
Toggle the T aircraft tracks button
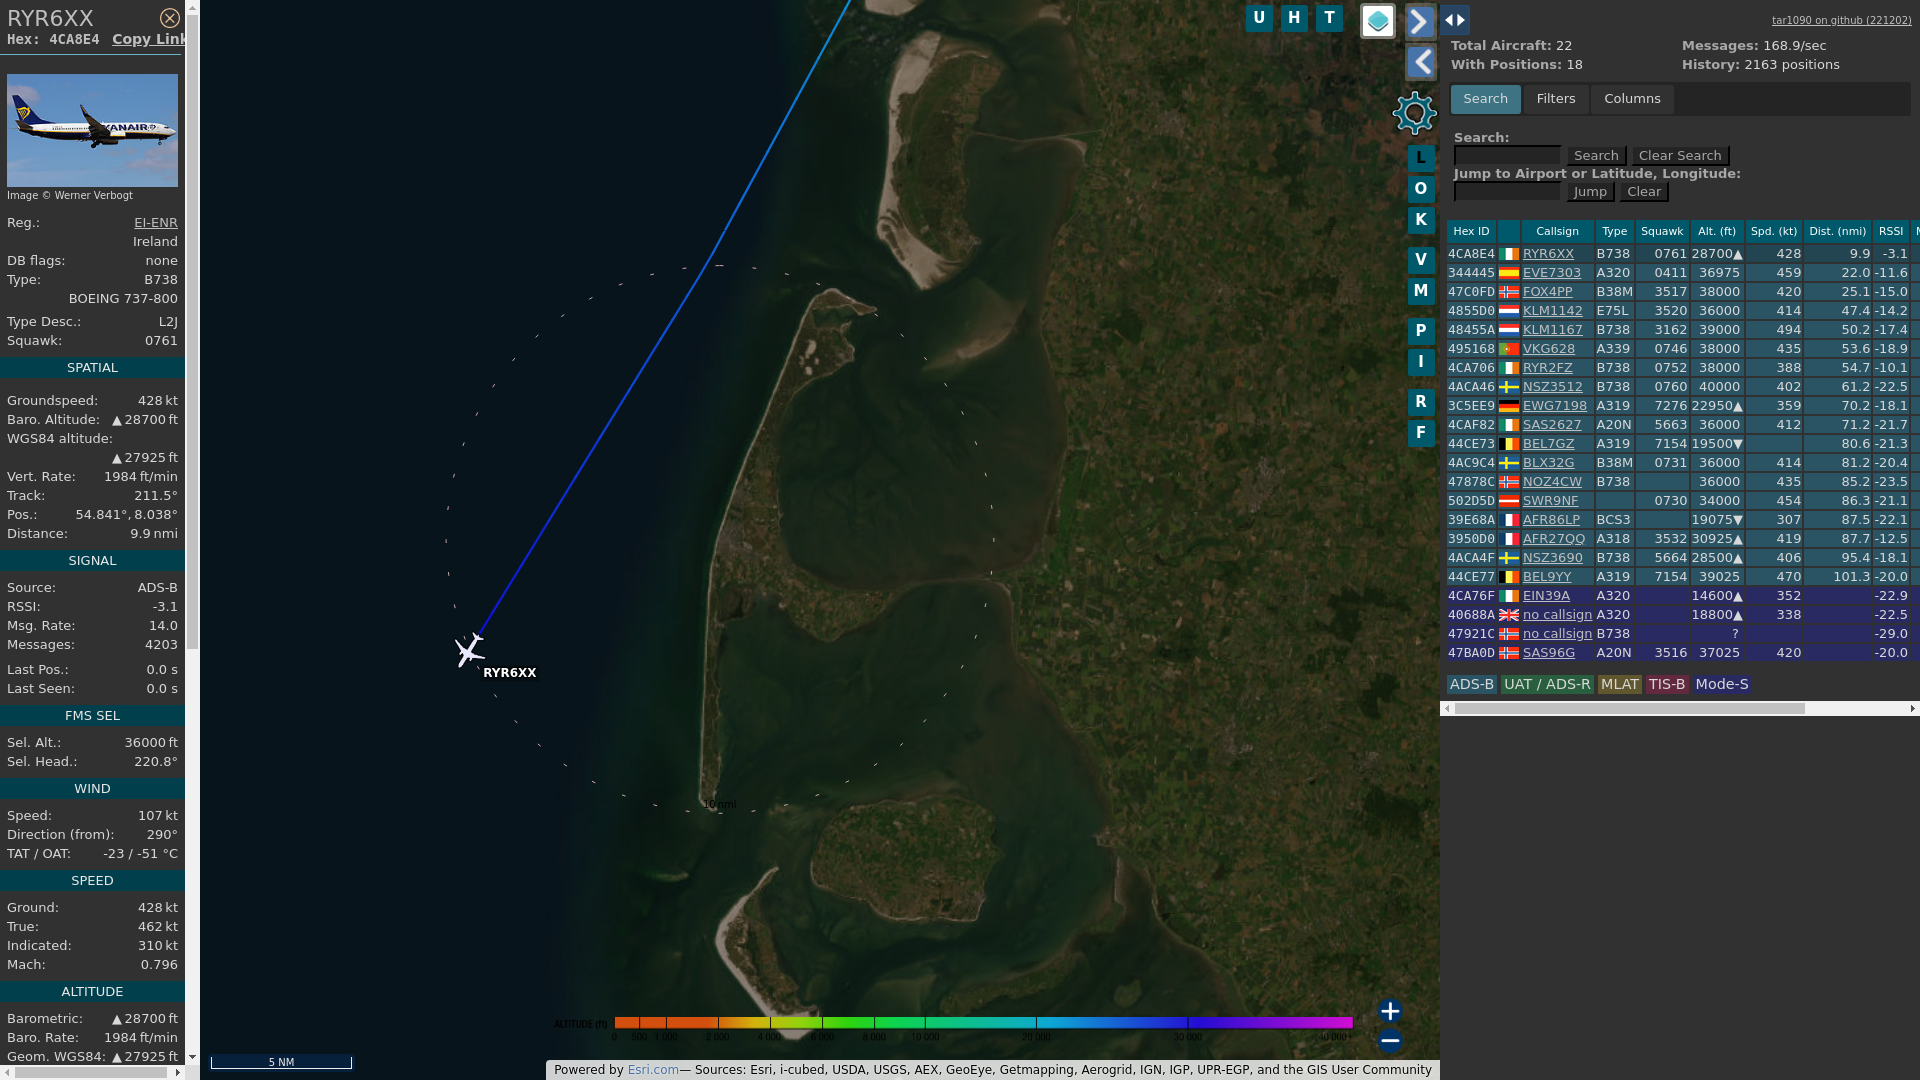[1329, 18]
